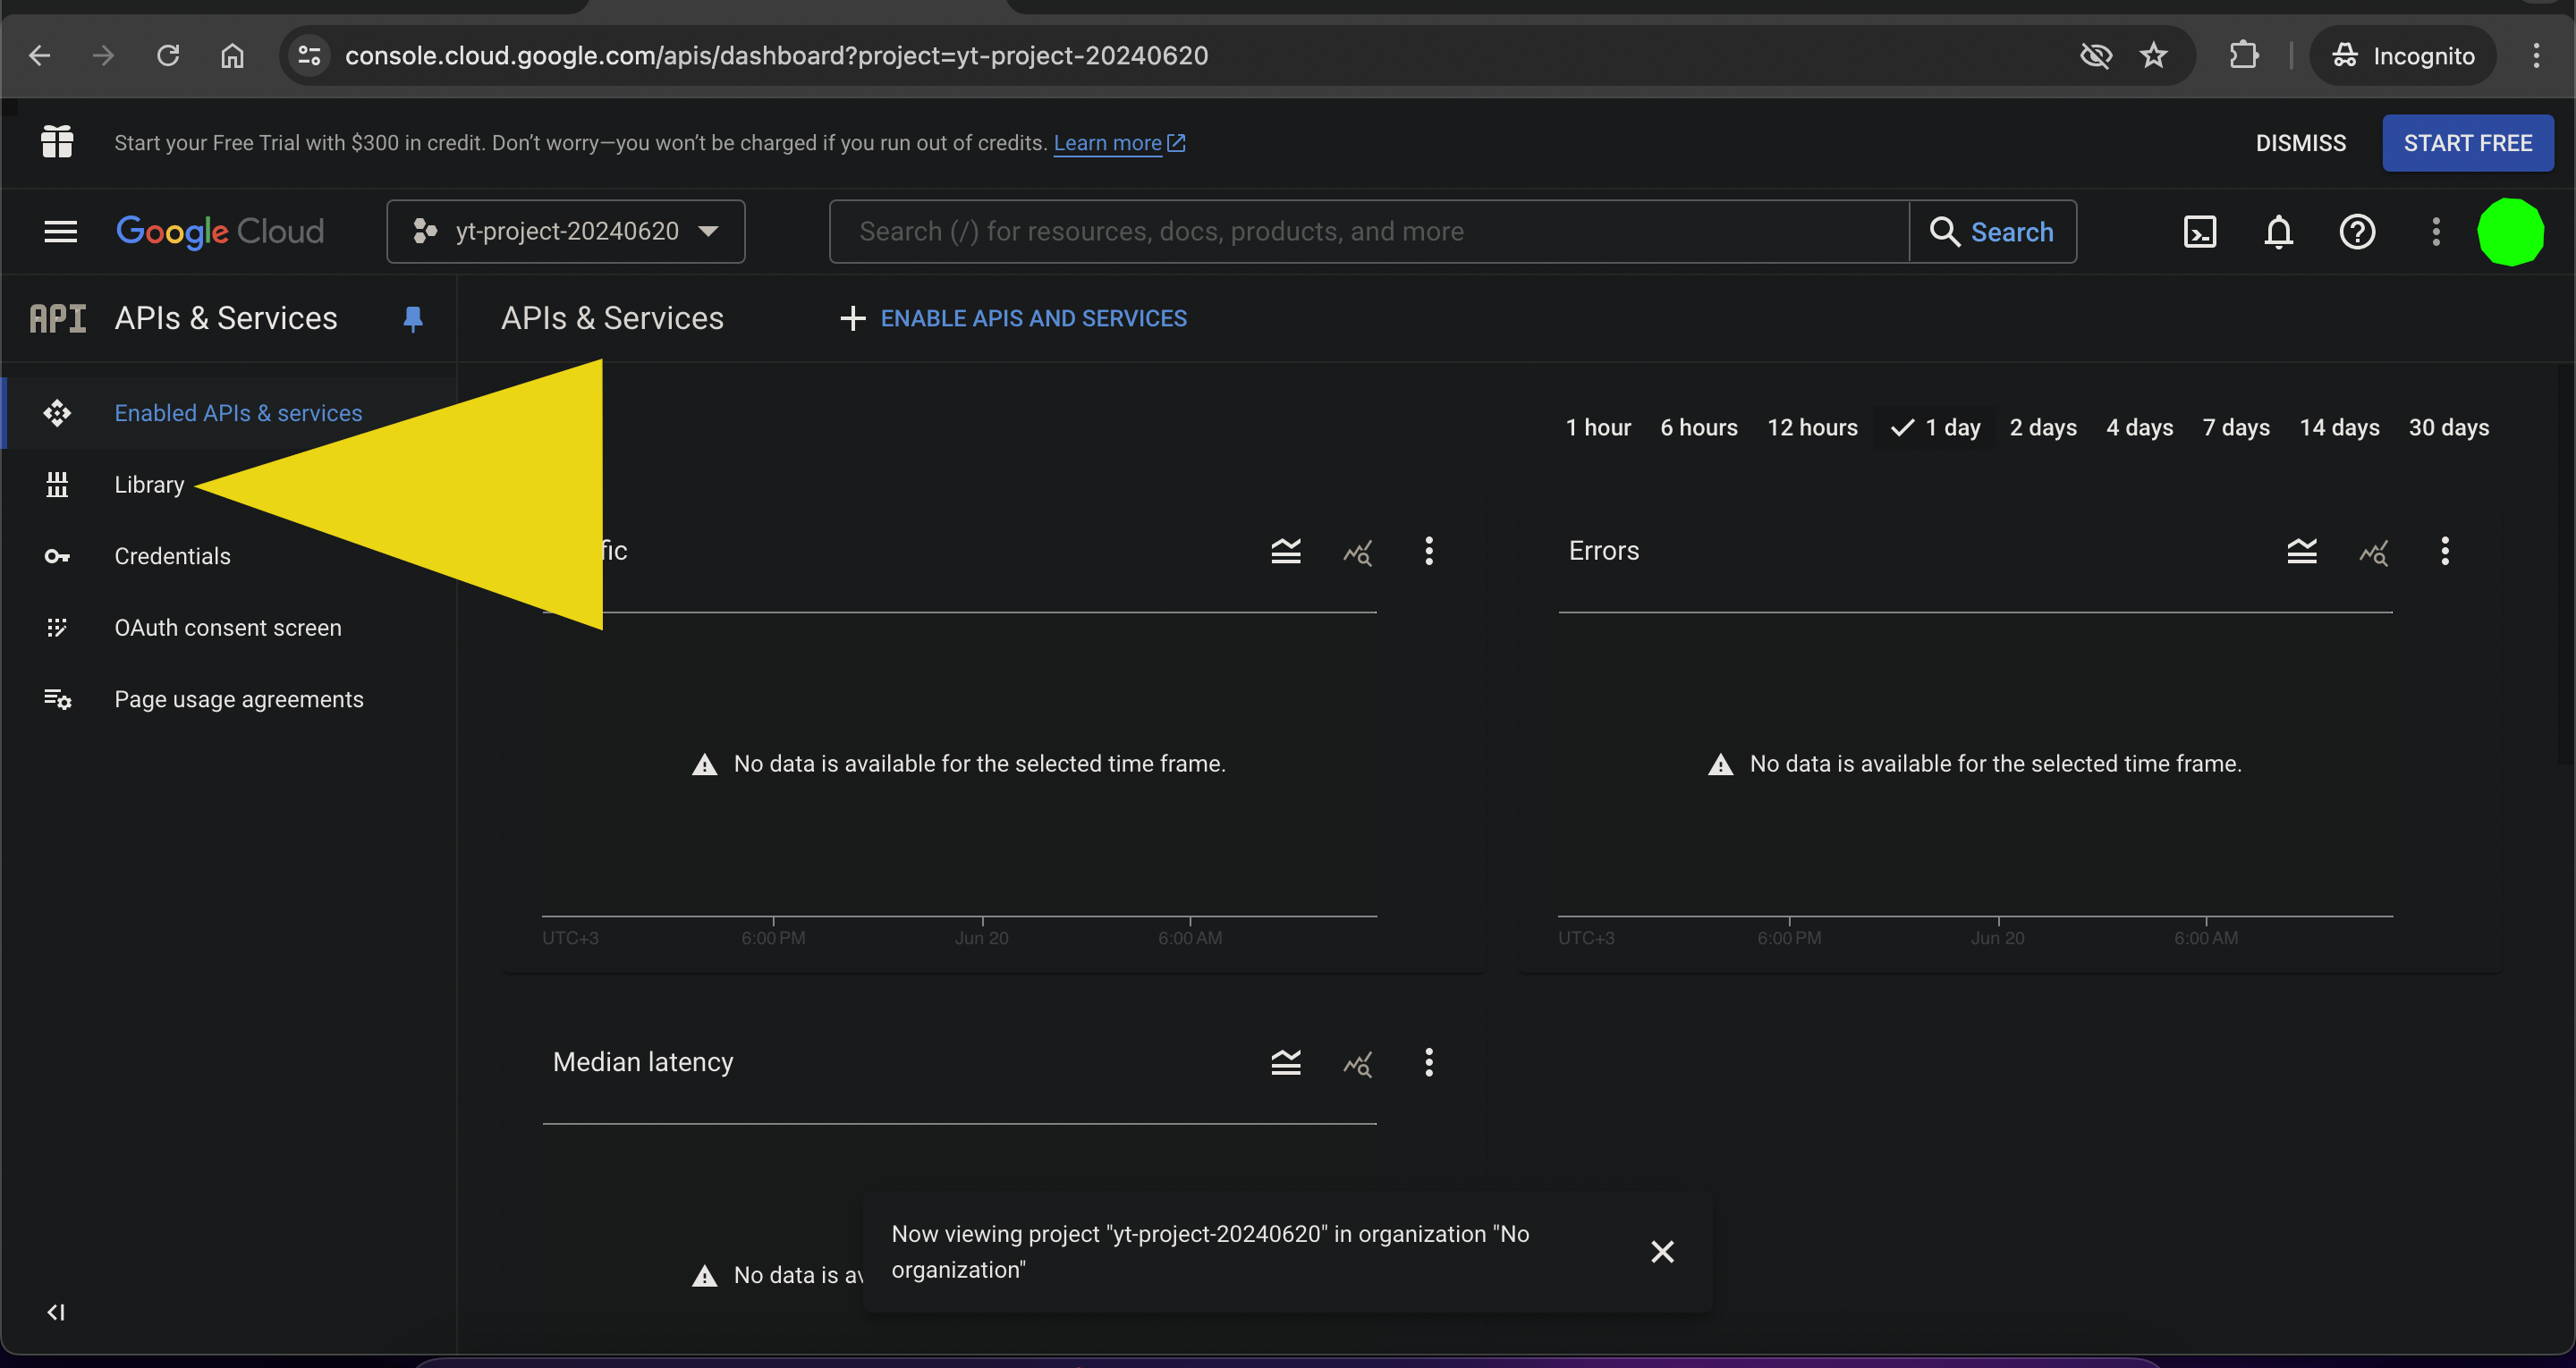Click ENABLE APIS AND SERVICES
Screen dimensions: 2576x1368
1013,319
